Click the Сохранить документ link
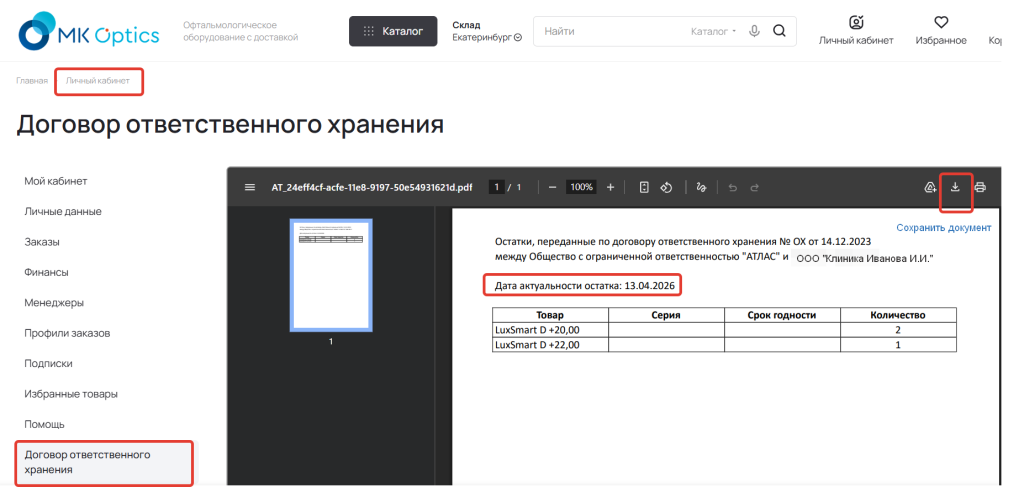 point(943,228)
